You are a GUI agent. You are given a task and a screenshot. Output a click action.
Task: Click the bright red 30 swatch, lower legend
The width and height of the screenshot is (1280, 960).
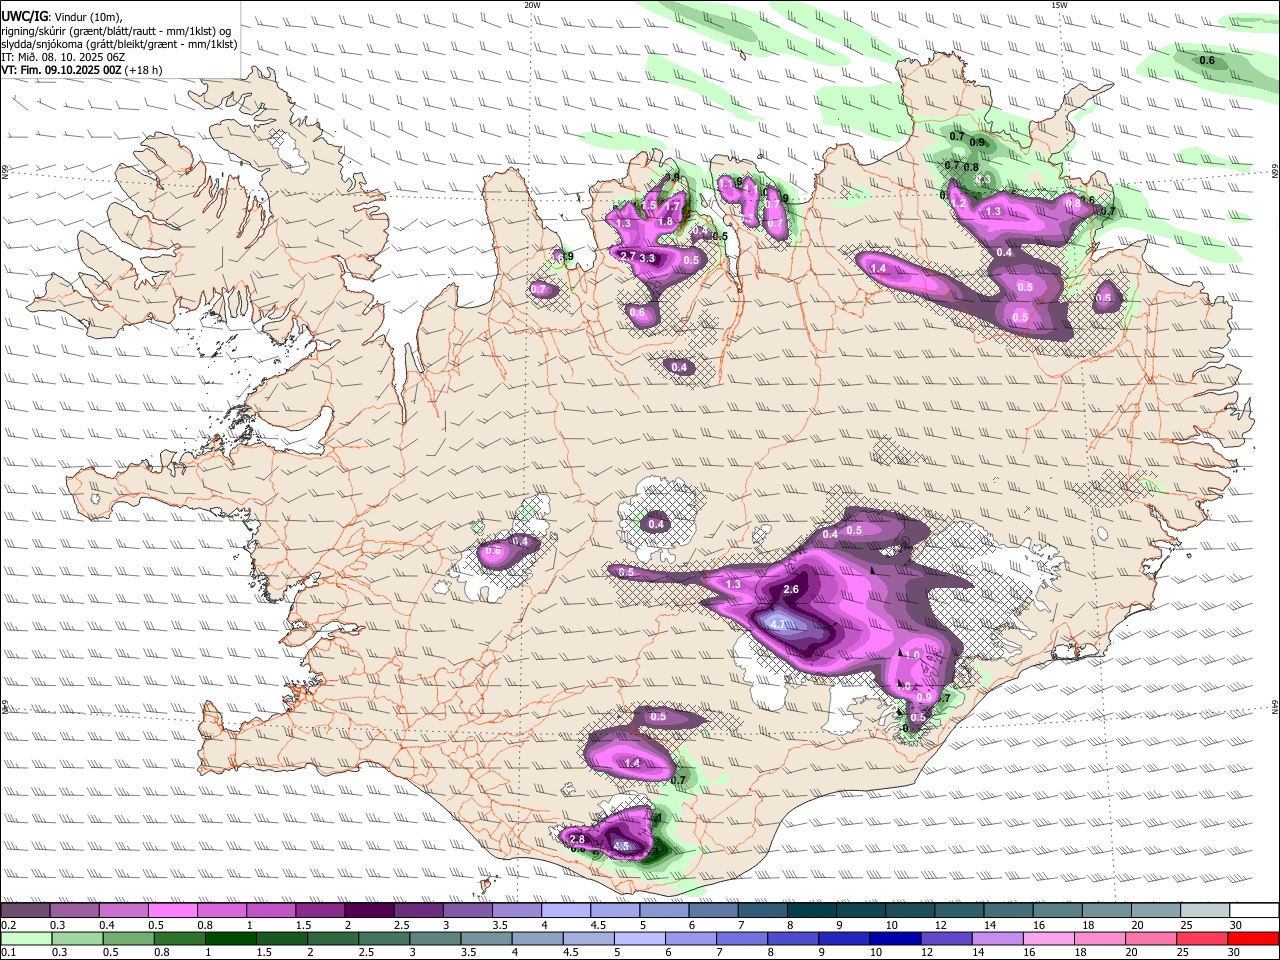pyautogui.click(x=1254, y=938)
